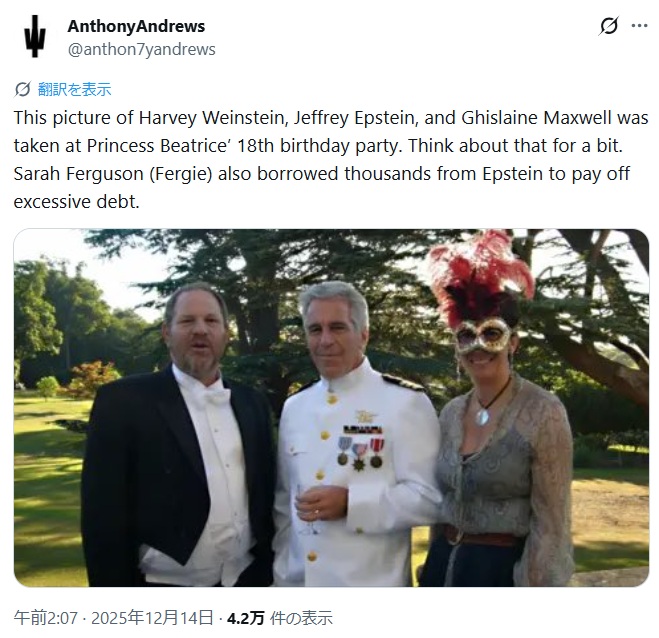
Task: Click the 2025年12月14日 date
Action: coord(152,618)
